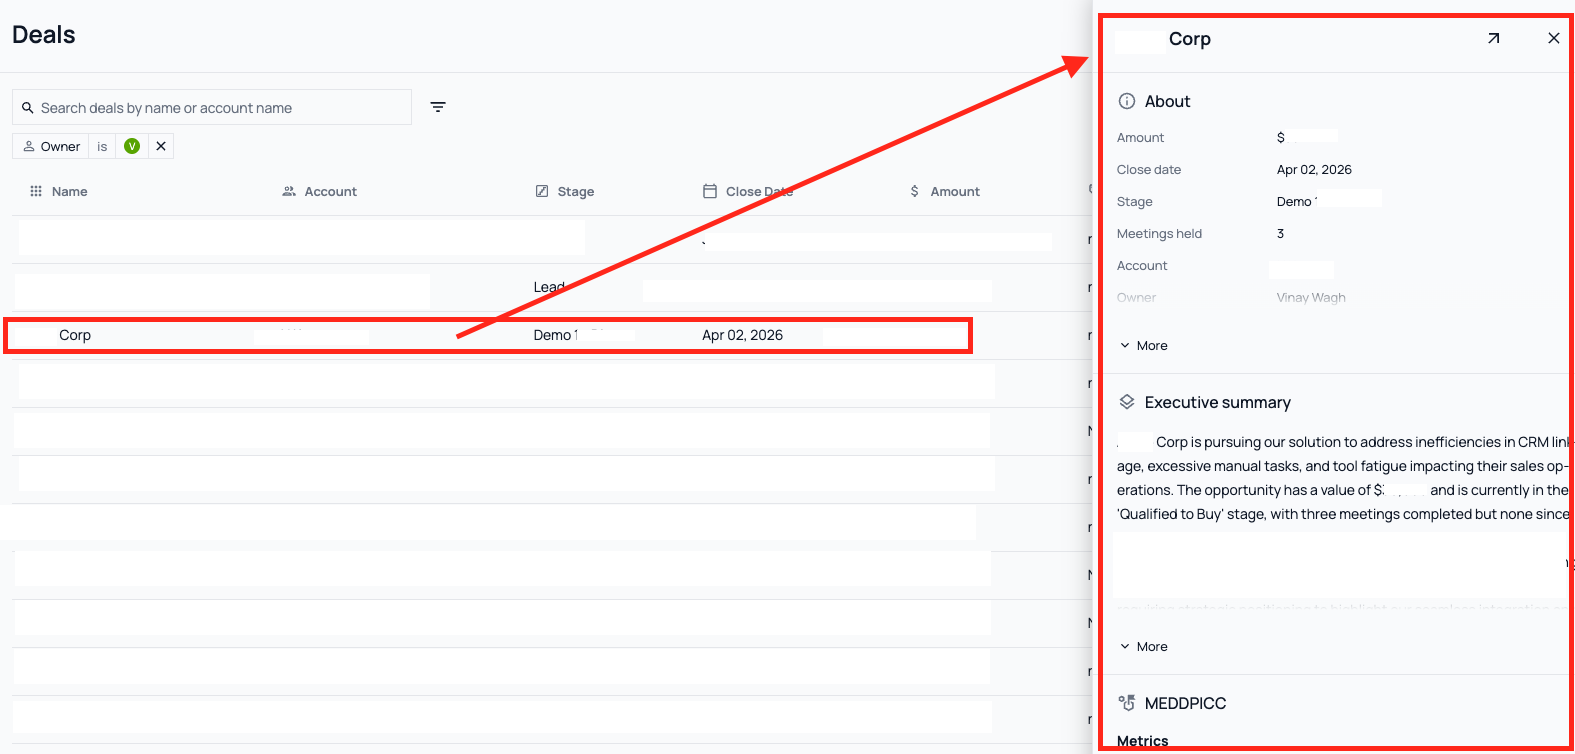
Task: Open the Corp deal row
Action: point(75,336)
